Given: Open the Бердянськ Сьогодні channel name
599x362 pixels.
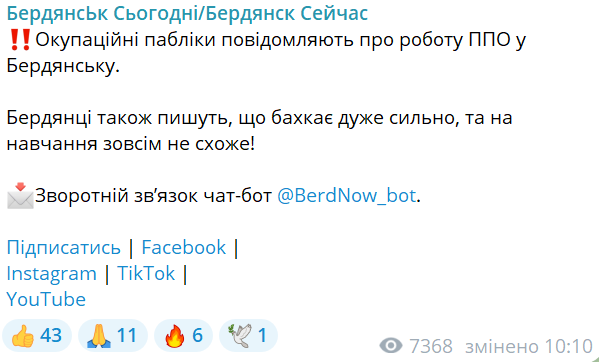Looking at the screenshot, I should point(187,14).
